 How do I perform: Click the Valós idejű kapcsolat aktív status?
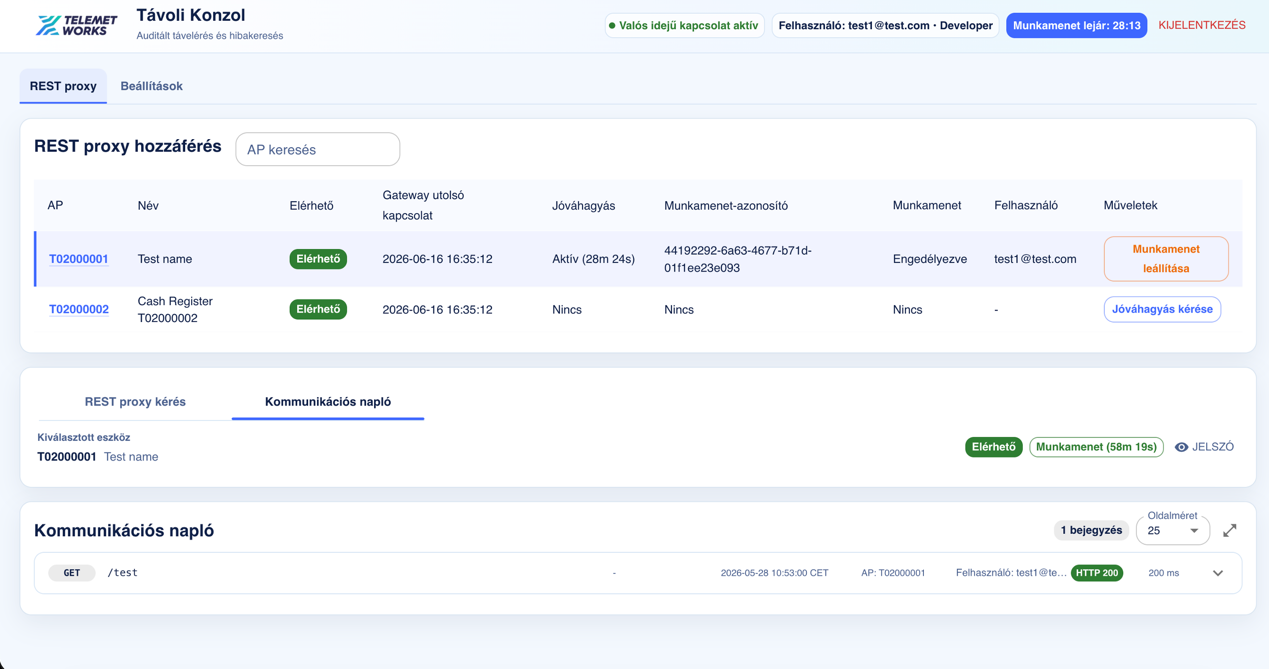684,25
